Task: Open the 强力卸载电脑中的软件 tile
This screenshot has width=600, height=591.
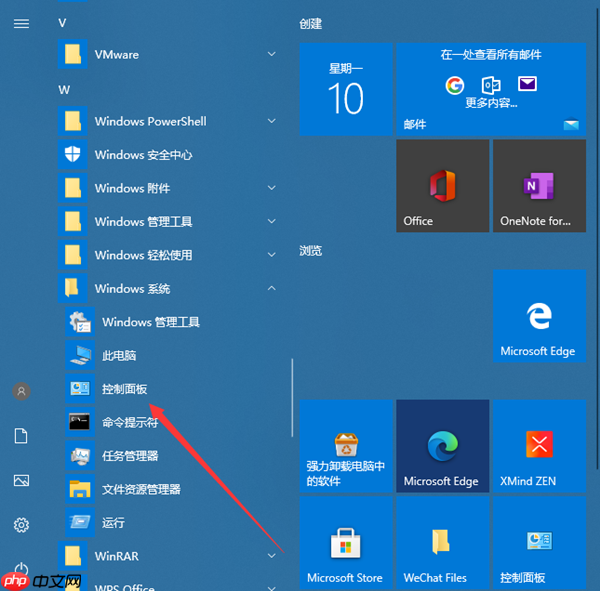Action: [x=346, y=446]
